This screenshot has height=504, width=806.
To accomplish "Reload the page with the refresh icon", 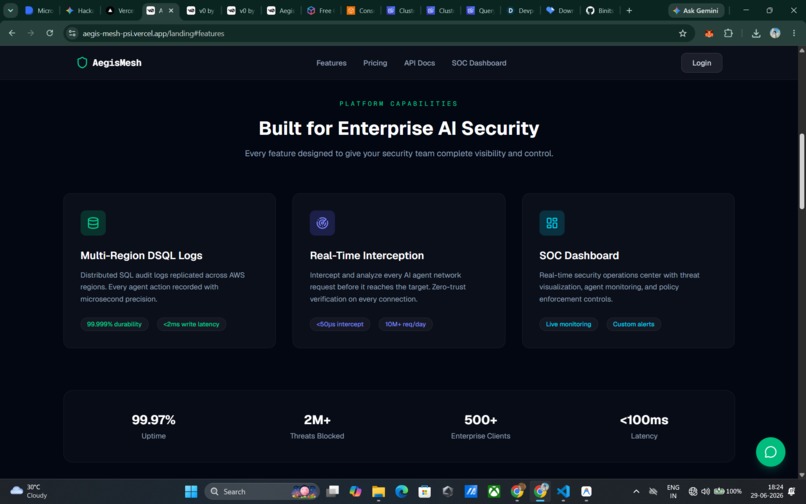I will (50, 33).
